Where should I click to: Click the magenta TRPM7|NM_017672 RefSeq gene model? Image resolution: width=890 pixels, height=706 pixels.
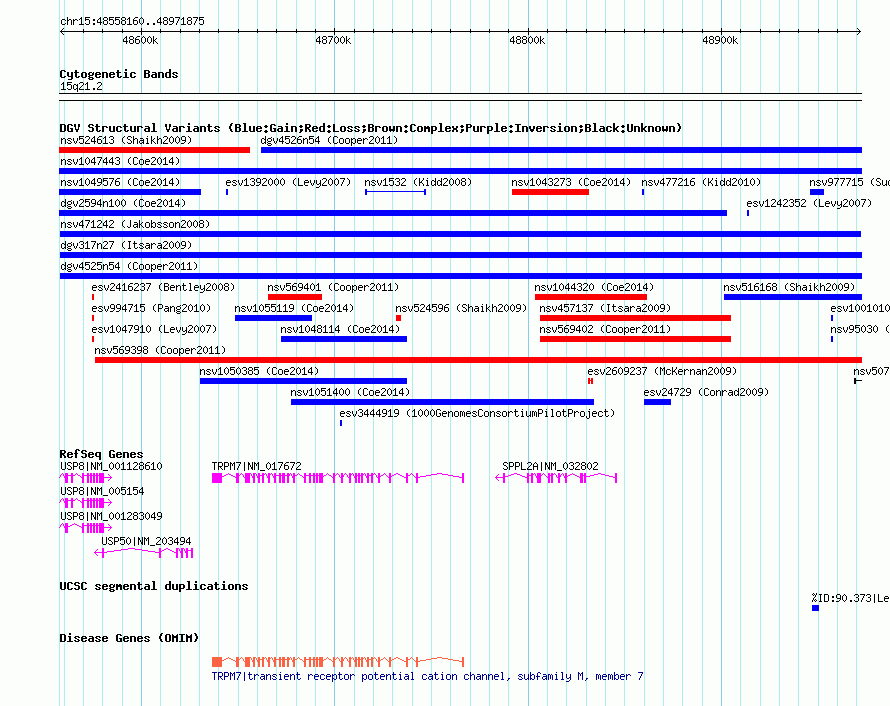[338, 478]
